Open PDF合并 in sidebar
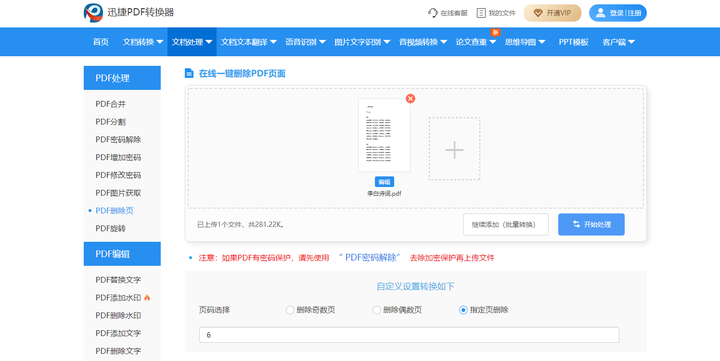 click(x=111, y=104)
